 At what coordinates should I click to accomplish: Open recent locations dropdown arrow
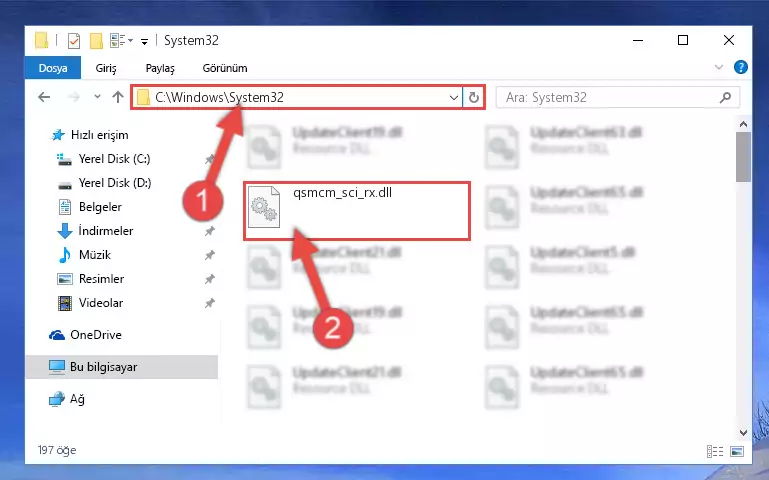click(97, 97)
